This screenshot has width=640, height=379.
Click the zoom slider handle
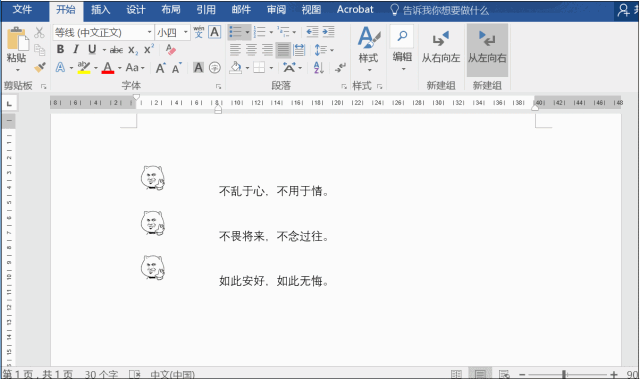point(564,374)
